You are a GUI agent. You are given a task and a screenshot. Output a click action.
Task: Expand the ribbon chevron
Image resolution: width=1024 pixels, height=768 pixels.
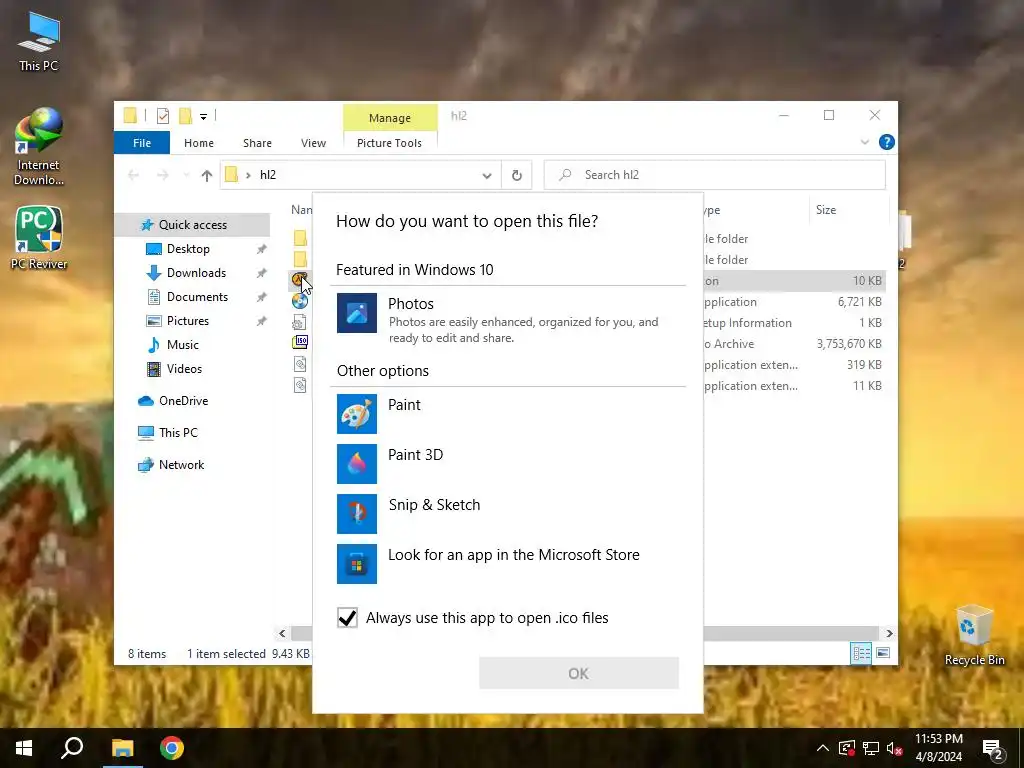865,142
